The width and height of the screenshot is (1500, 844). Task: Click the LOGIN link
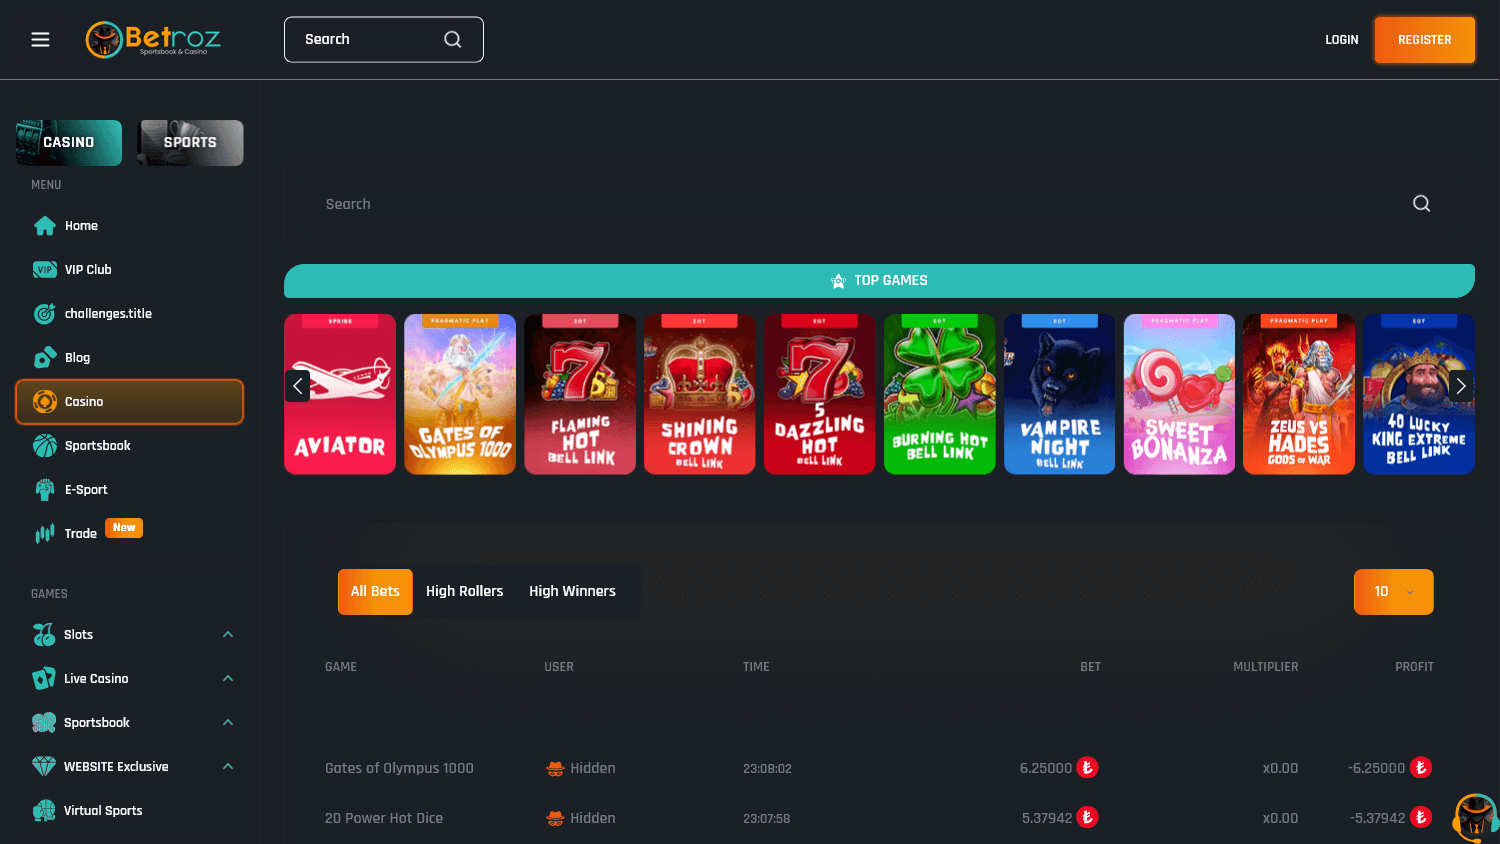coord(1342,40)
